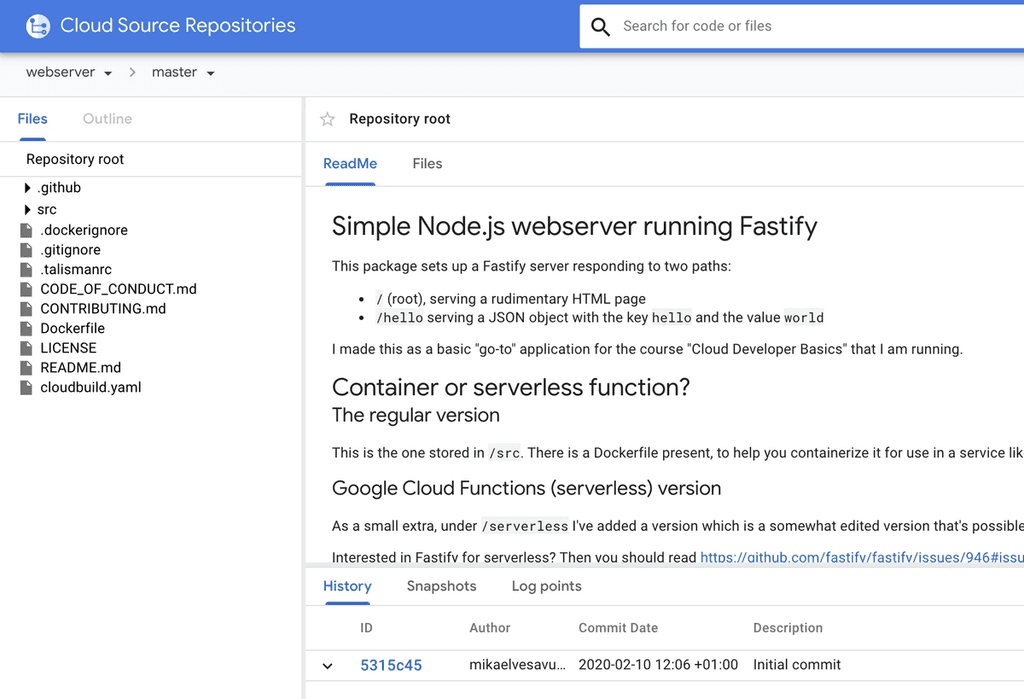Screen dimensions: 1024x699
Task: Collapse the 5315c45 commit details row
Action: pyautogui.click(x=327, y=665)
